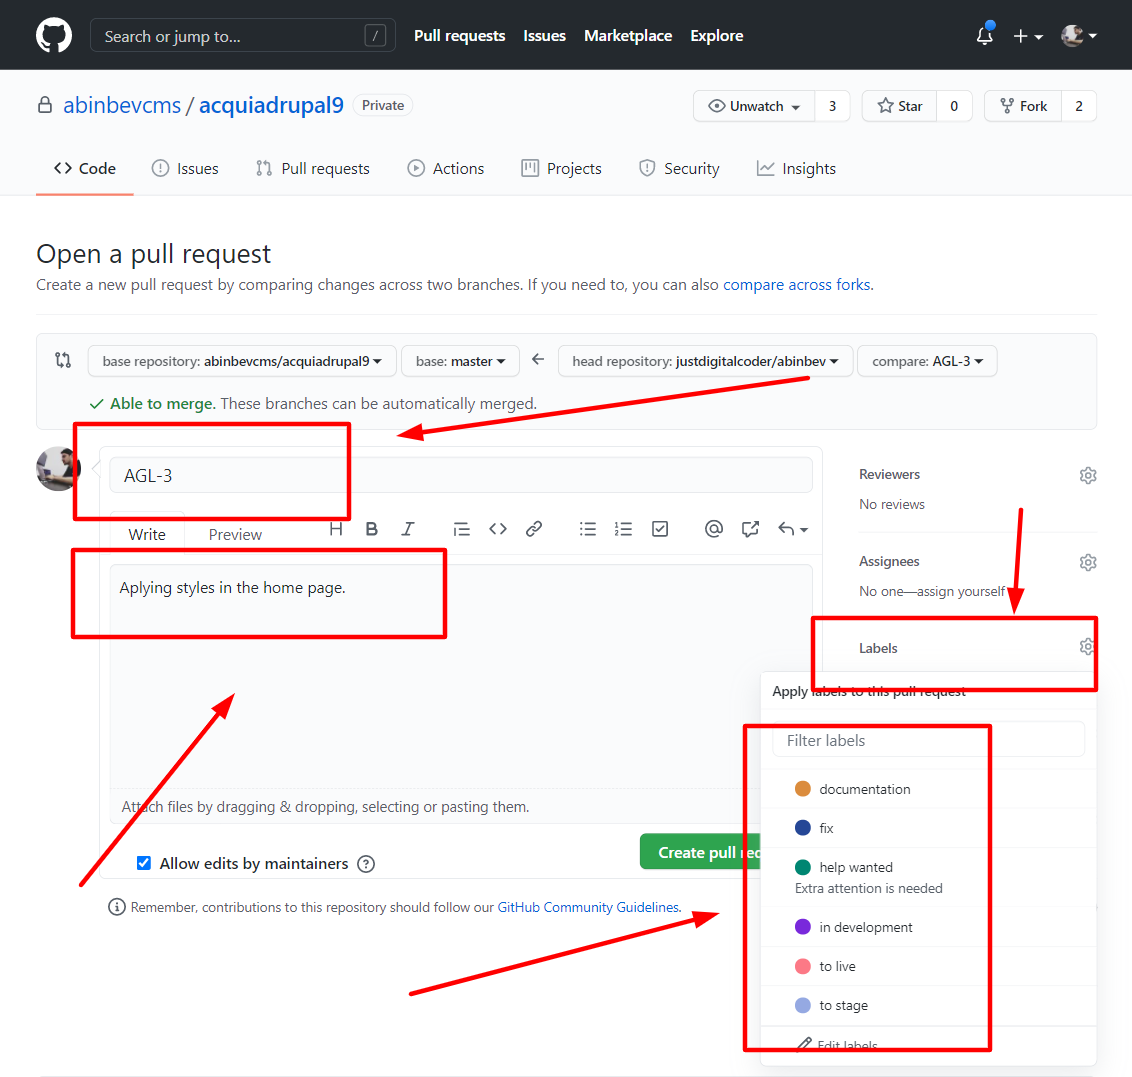
Task: Open the Unwatch dropdown
Action: 754,106
